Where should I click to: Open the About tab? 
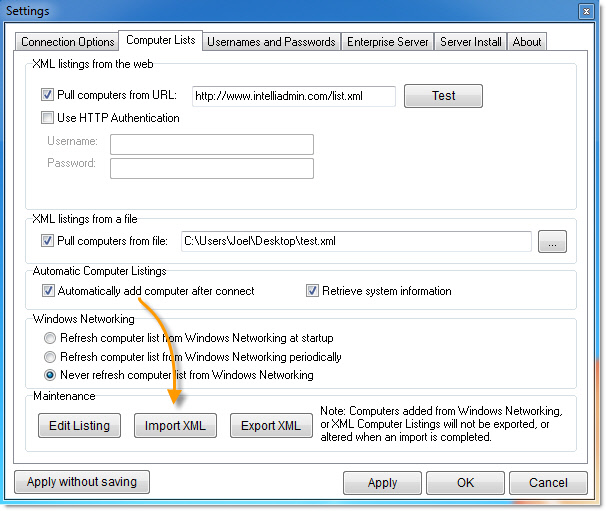526,42
